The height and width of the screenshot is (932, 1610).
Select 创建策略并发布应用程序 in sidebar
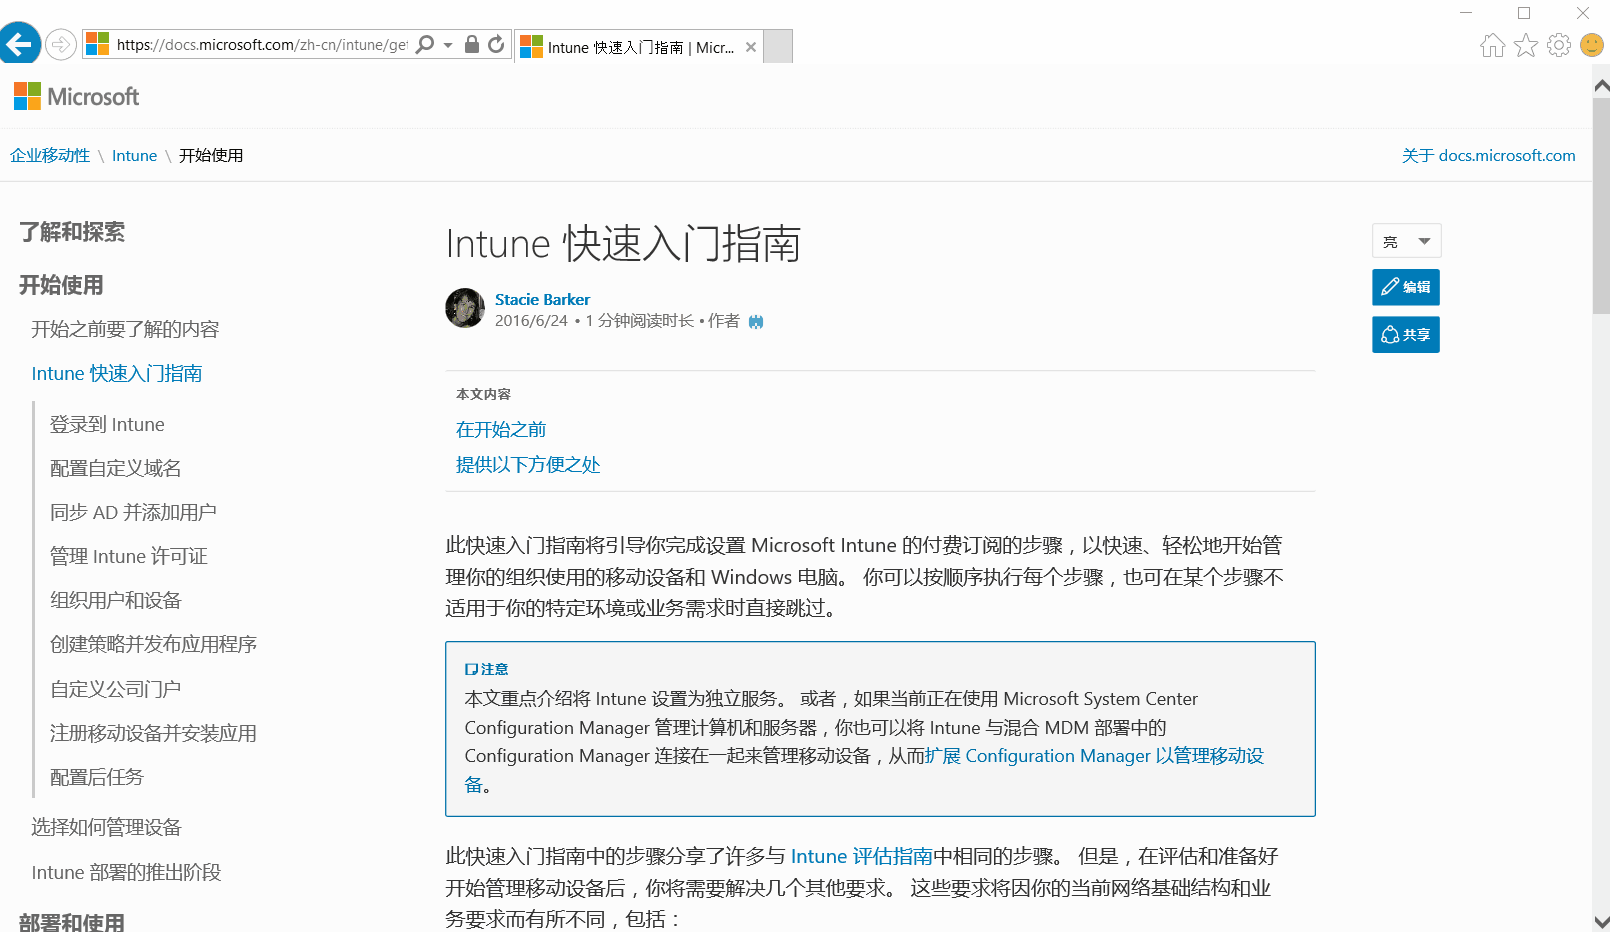[x=153, y=644]
